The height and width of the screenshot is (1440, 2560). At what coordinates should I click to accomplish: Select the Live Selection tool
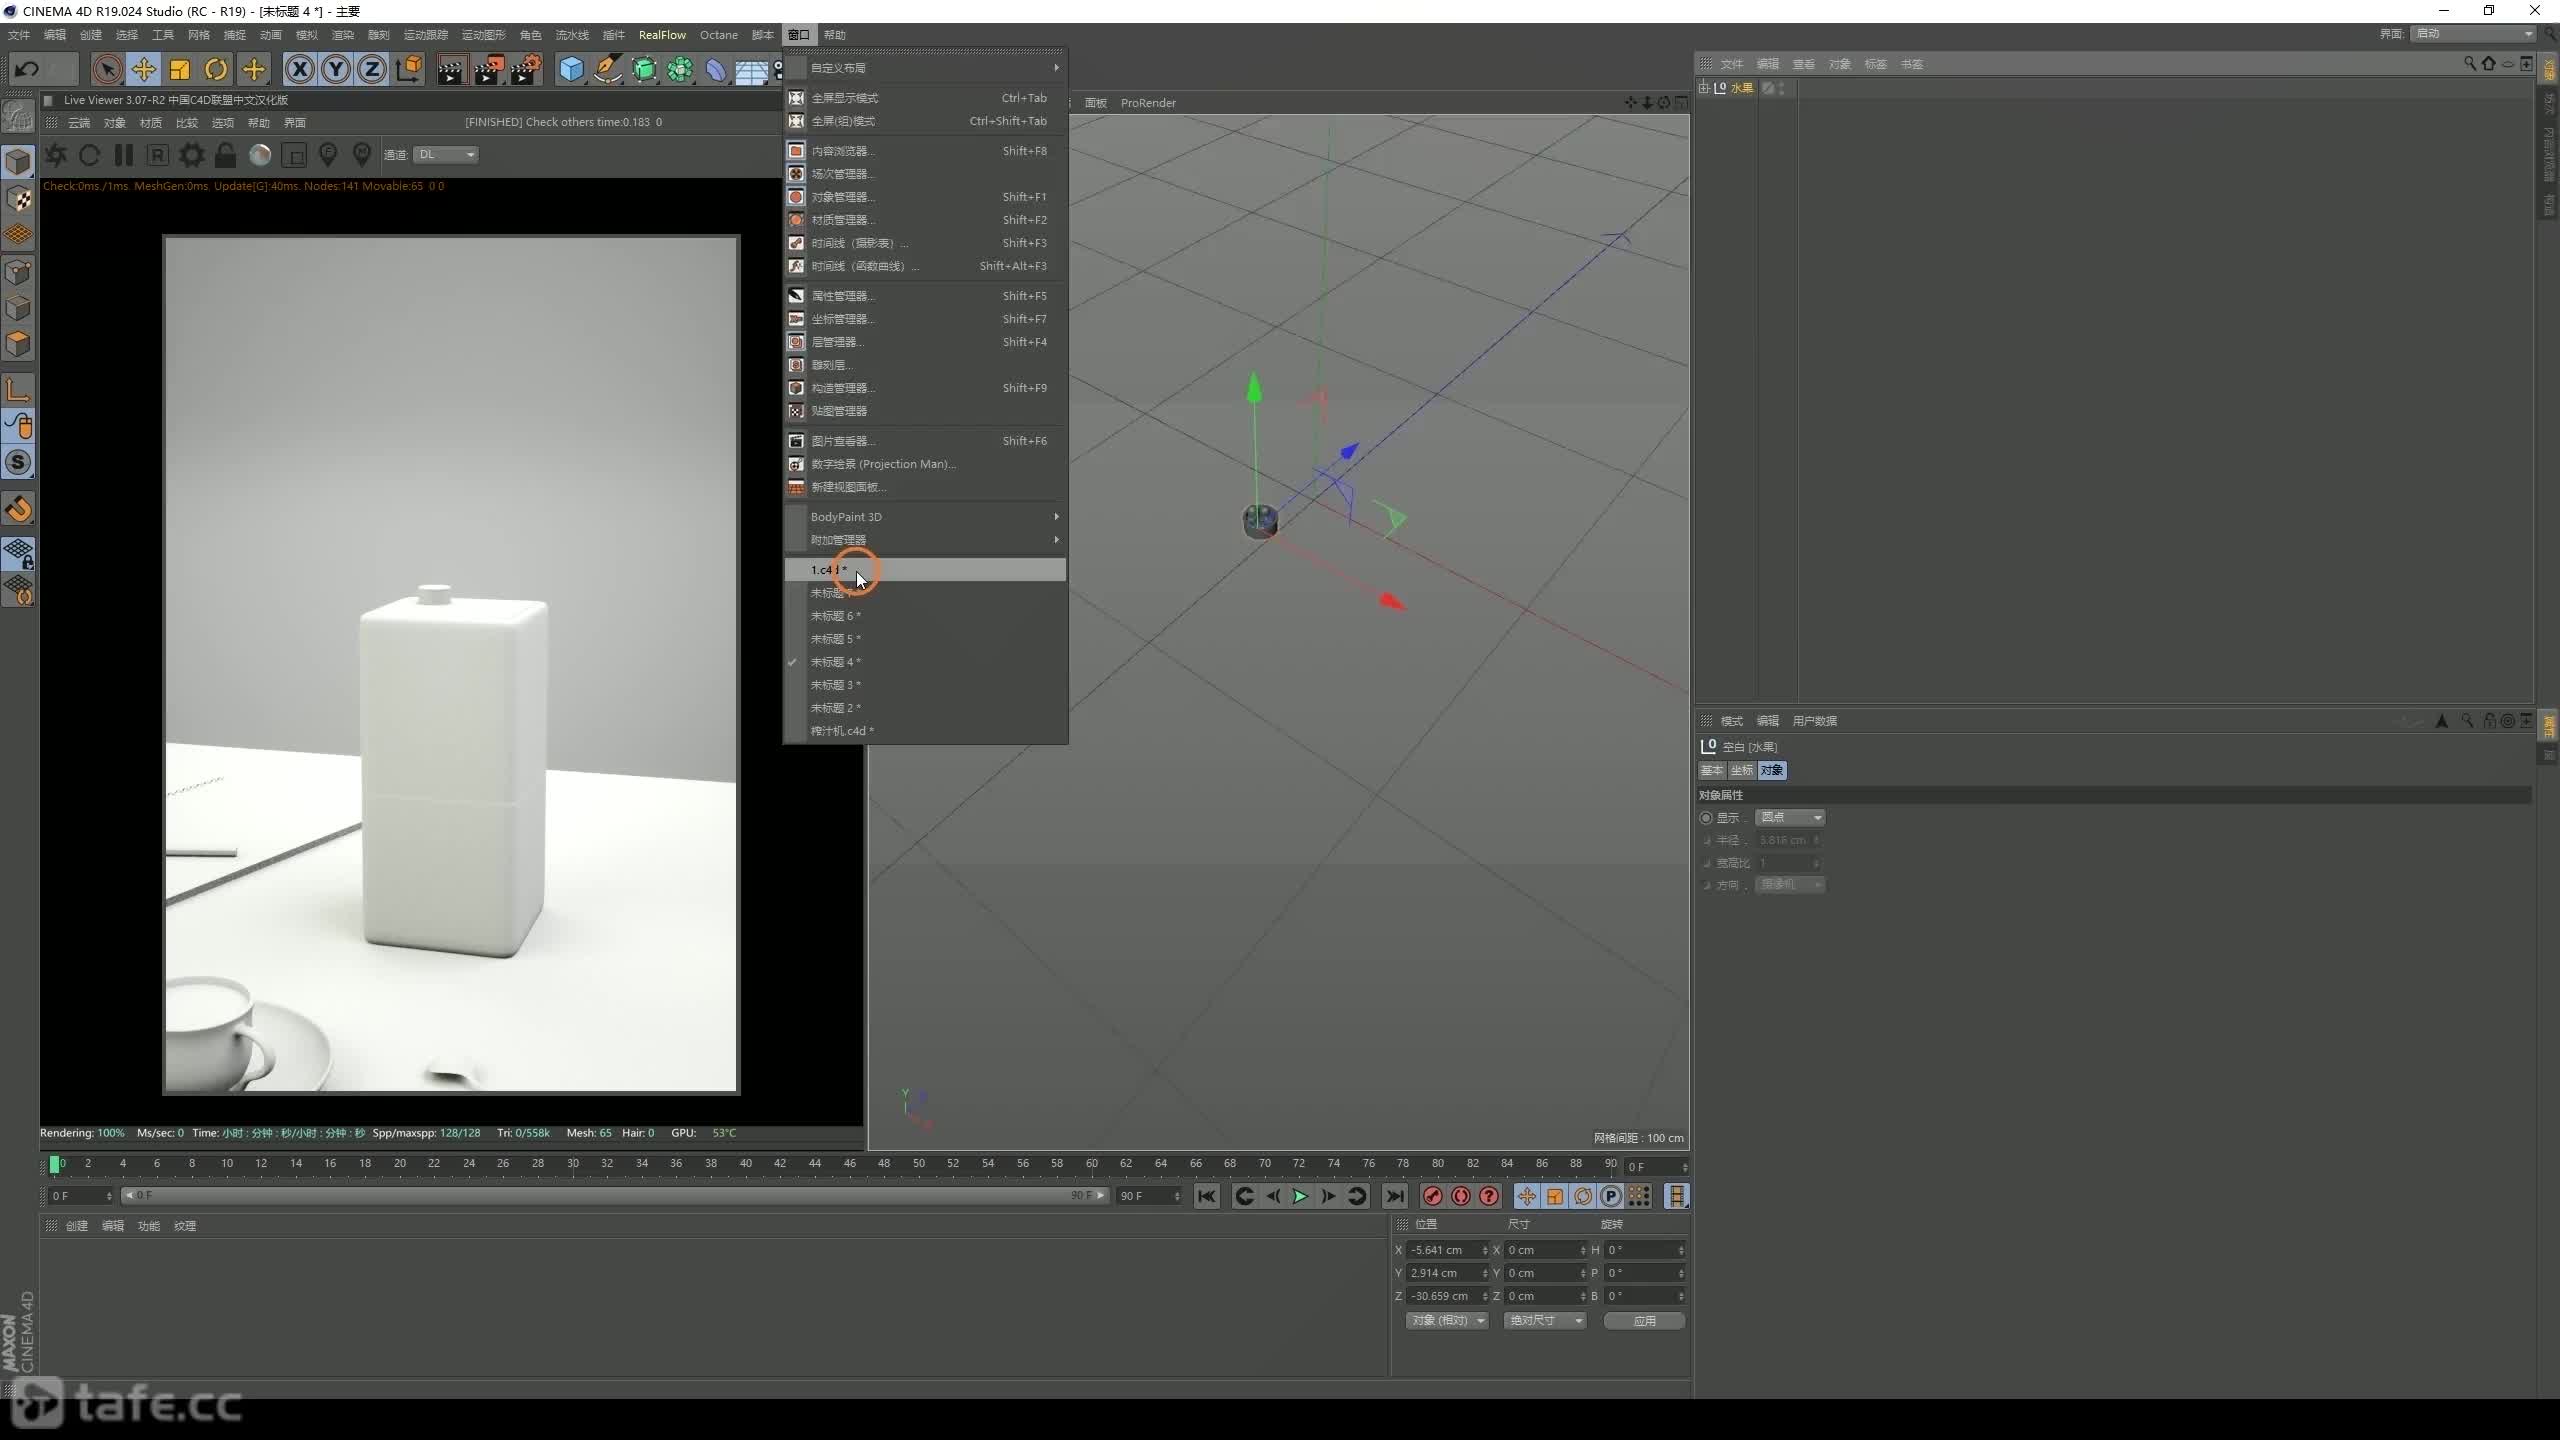pos(107,69)
